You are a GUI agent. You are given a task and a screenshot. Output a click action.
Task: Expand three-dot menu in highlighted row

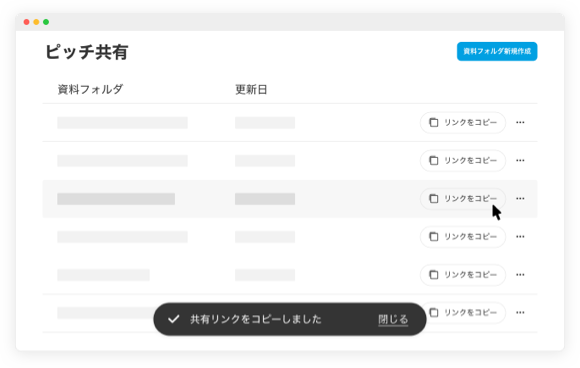click(520, 199)
